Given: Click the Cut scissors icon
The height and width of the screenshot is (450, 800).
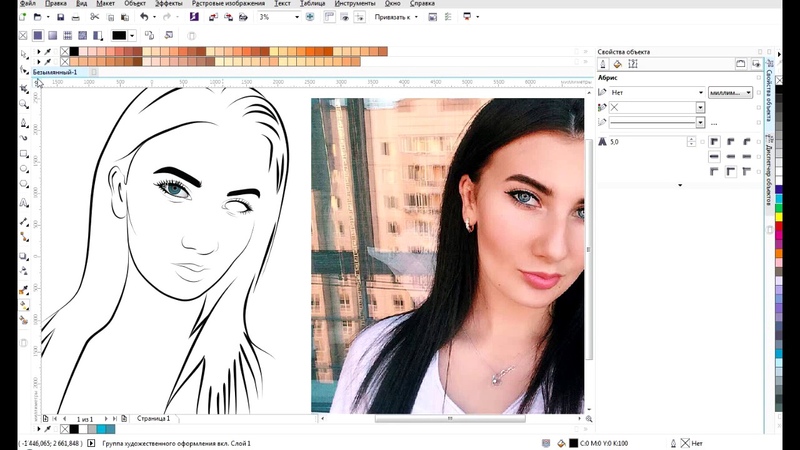Looking at the screenshot, I should click(94, 17).
